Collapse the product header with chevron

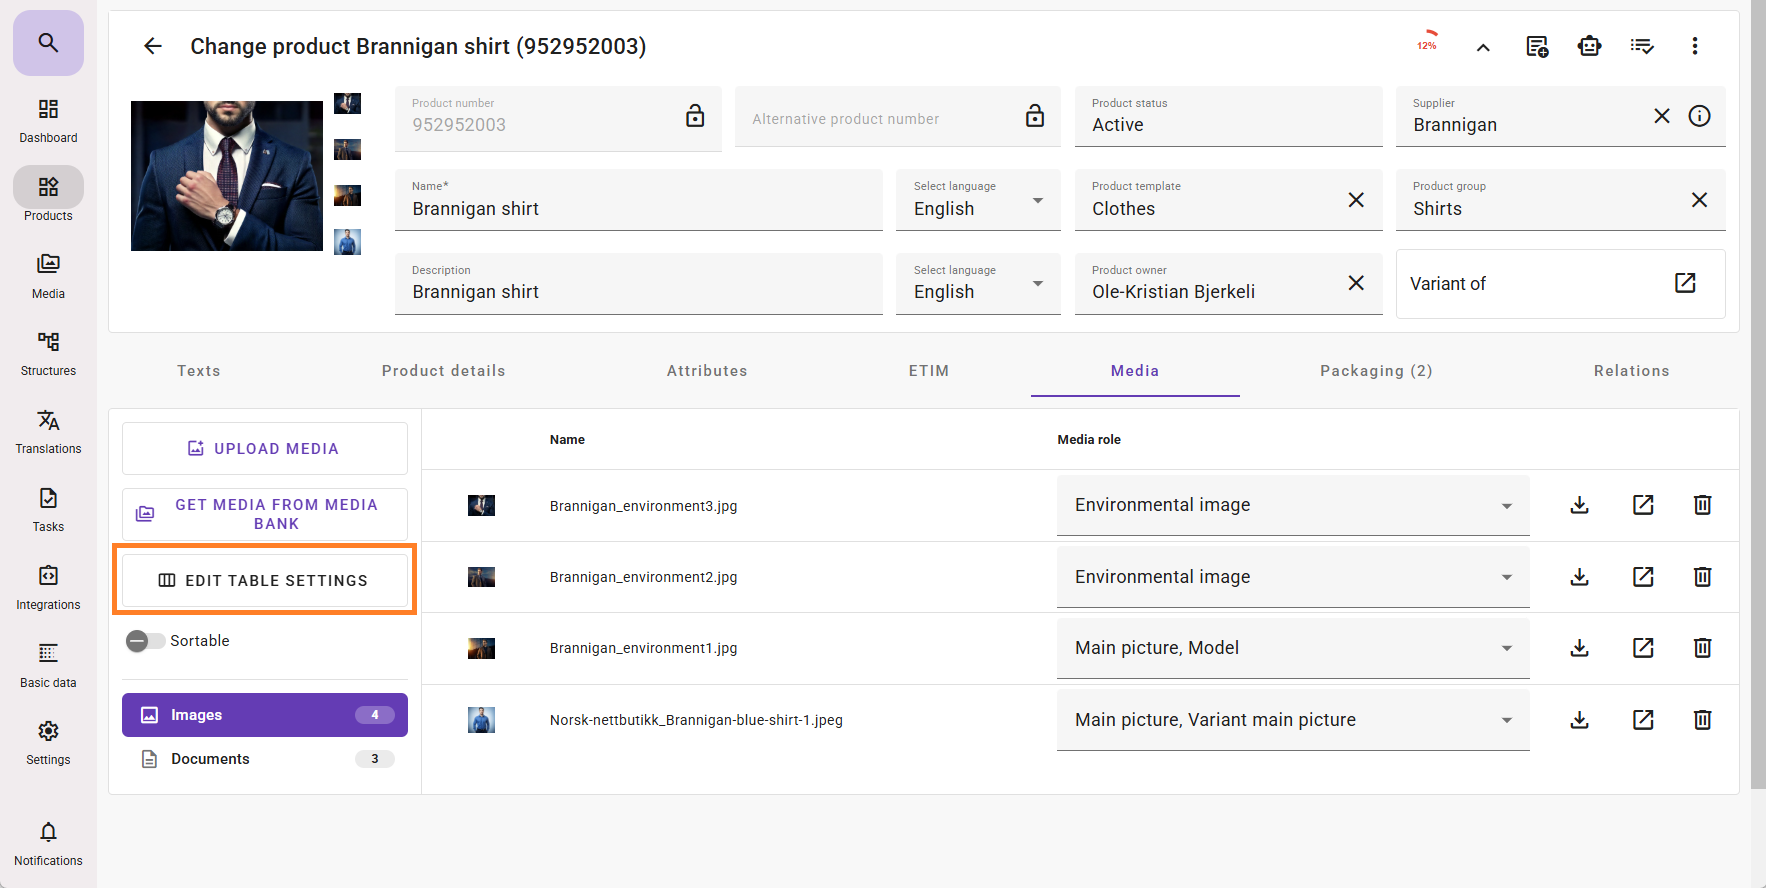[x=1482, y=47]
